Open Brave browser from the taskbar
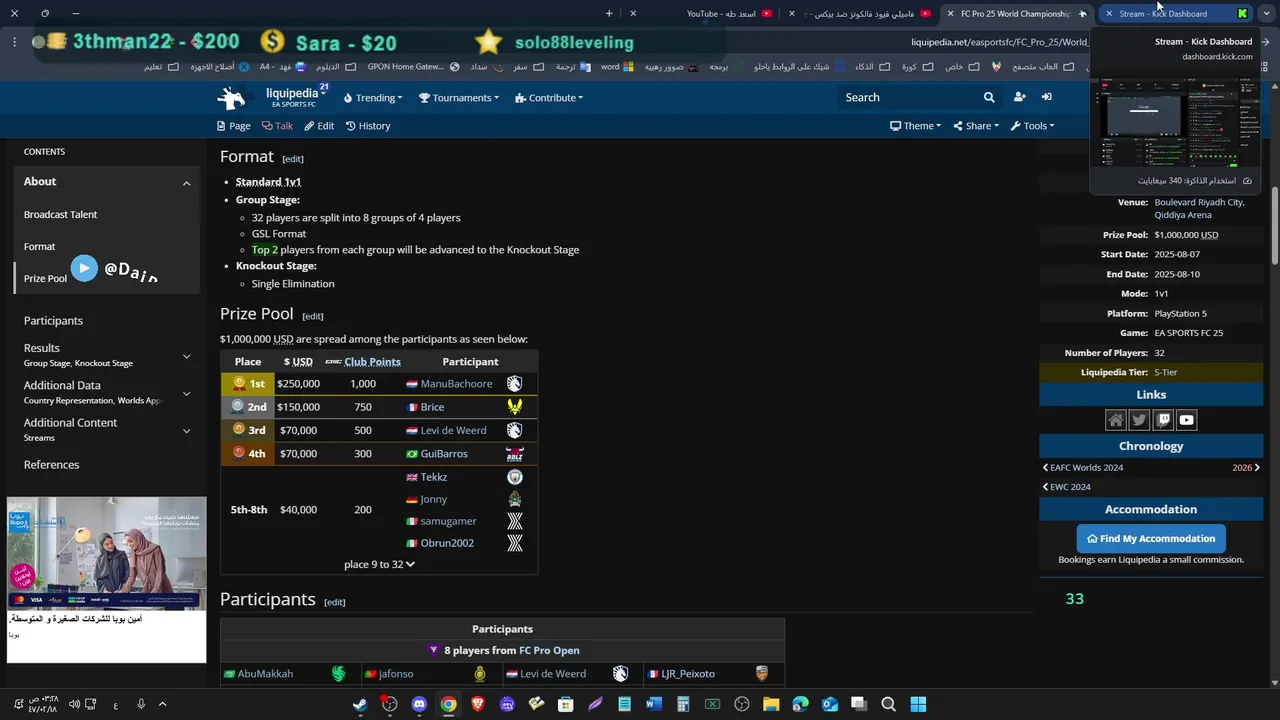The image size is (1280, 720). [477, 704]
